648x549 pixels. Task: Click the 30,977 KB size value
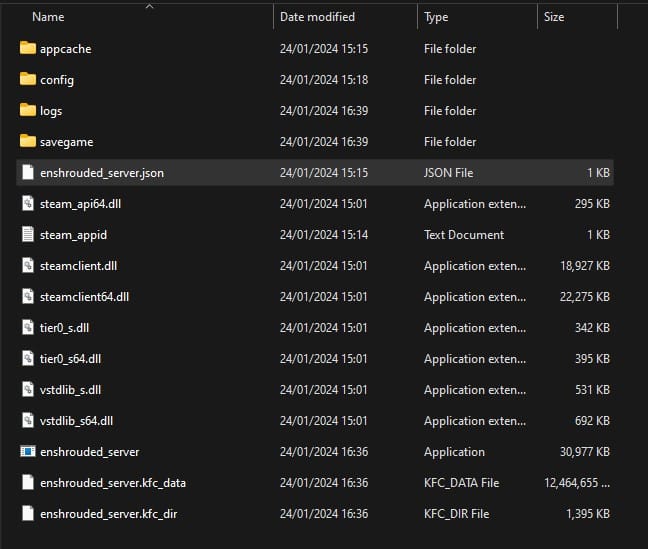pyautogui.click(x=585, y=452)
